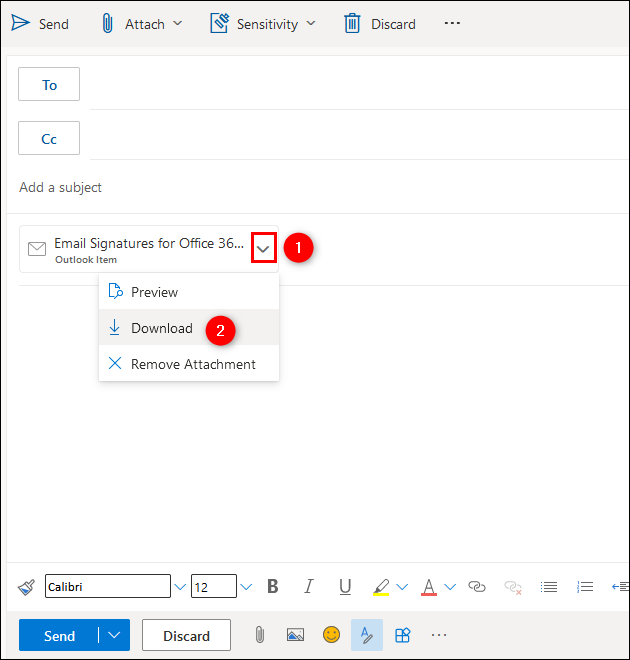Open the highlight color dropdown arrow
Screen dimensions: 630x660
[402, 587]
